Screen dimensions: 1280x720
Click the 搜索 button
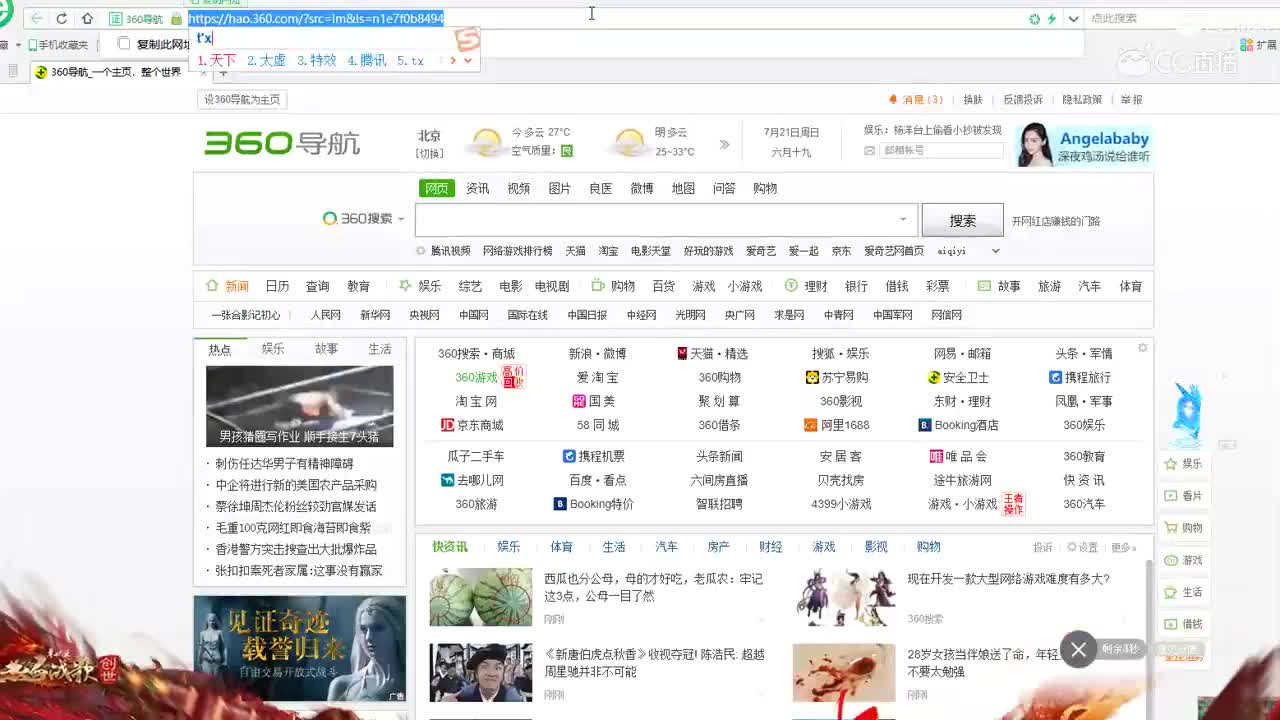pyautogui.click(x=963, y=220)
